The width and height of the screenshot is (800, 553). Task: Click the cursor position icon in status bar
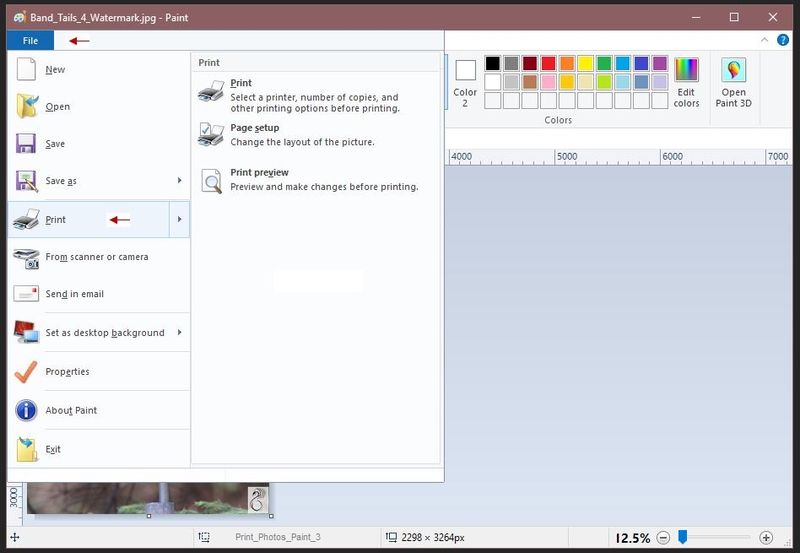(15, 537)
